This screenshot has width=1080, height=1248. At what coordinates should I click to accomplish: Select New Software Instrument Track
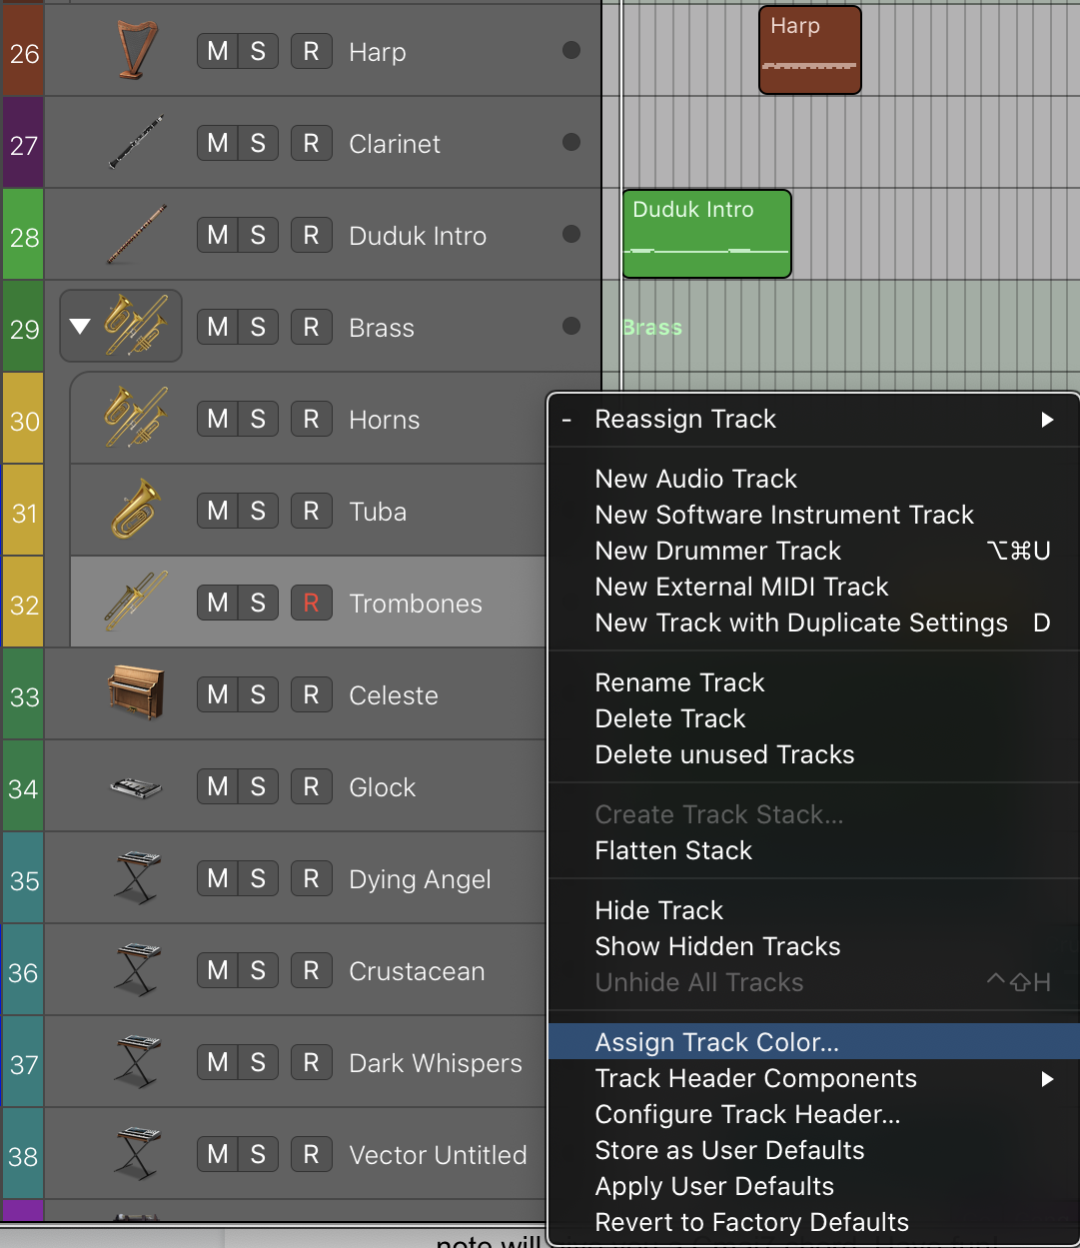pos(784,514)
